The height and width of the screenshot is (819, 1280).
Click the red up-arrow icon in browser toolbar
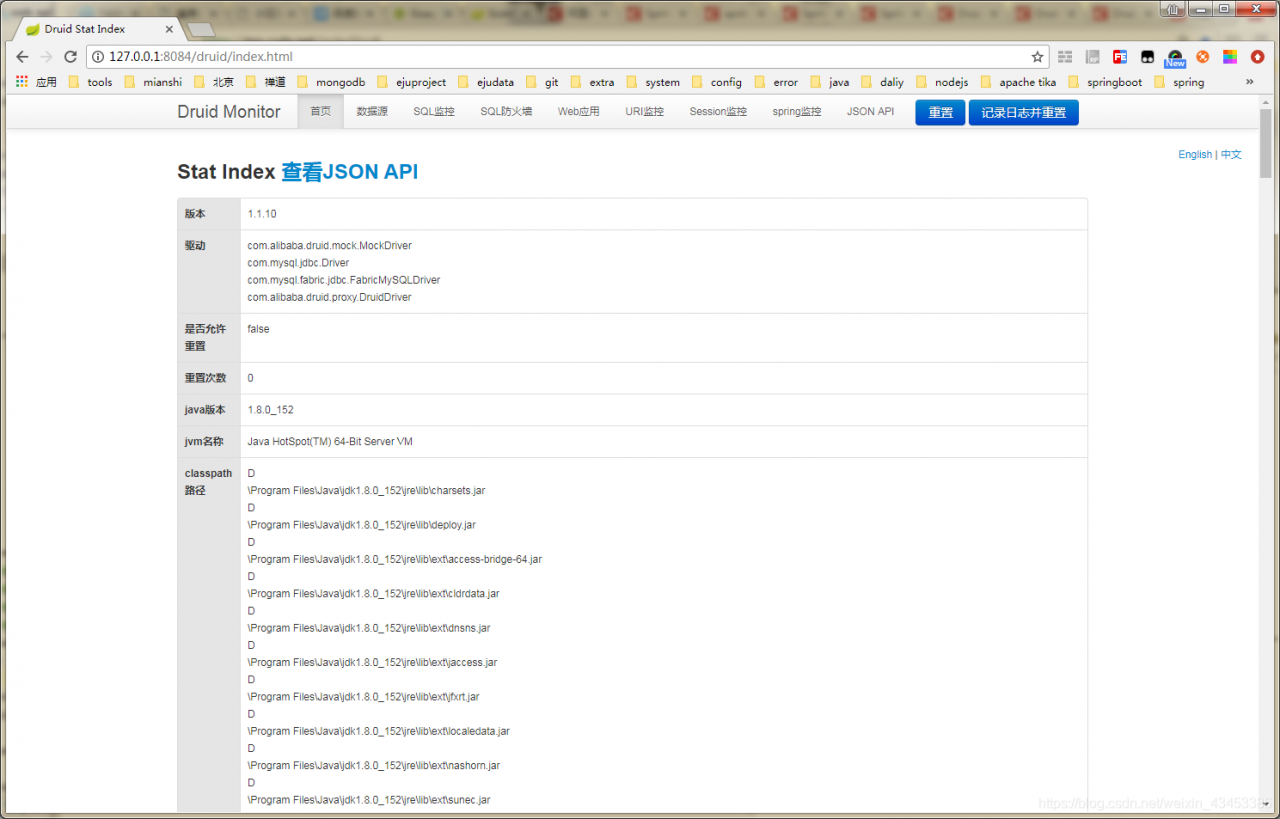pos(1258,57)
